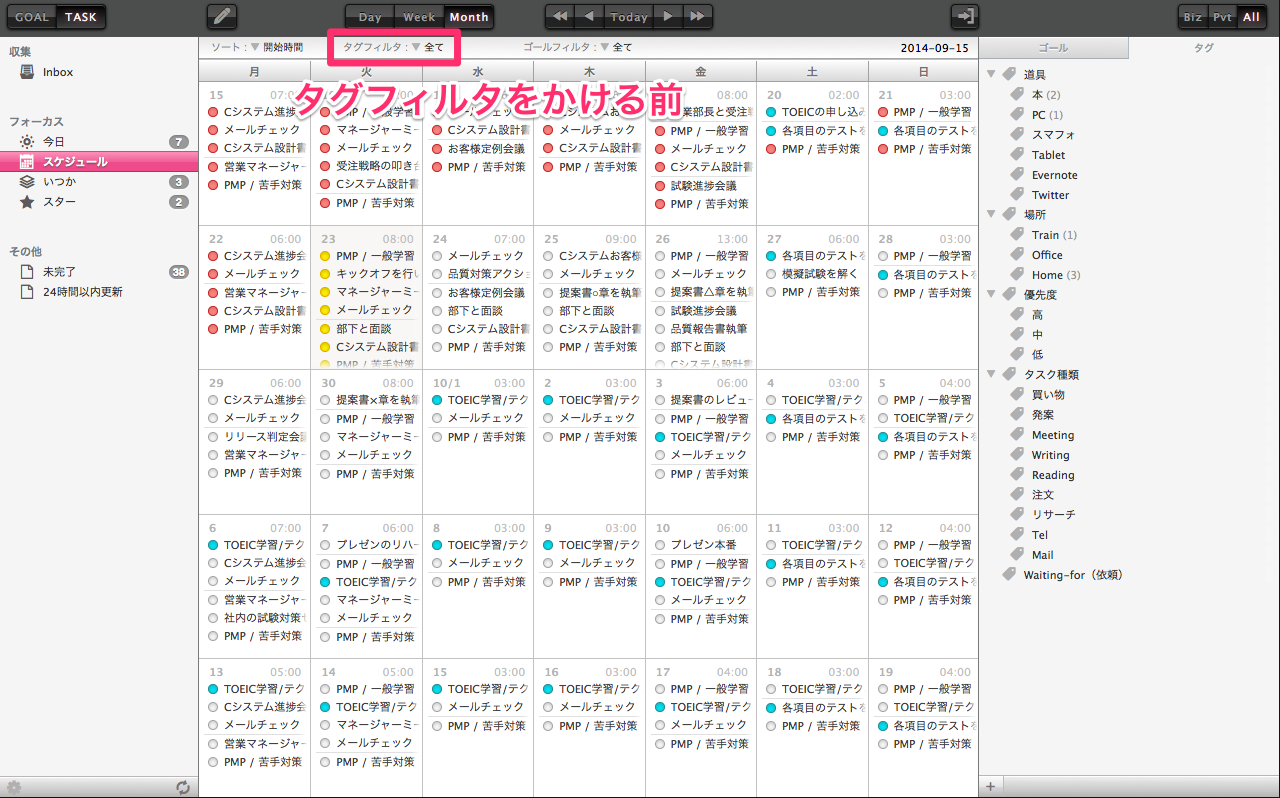The image size is (1280, 798).
Task: Collapse the 場所 tag group
Action: pyautogui.click(x=991, y=214)
